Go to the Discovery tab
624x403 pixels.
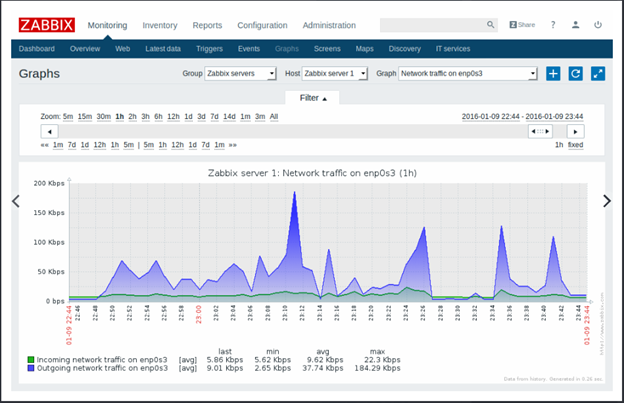[x=404, y=49]
